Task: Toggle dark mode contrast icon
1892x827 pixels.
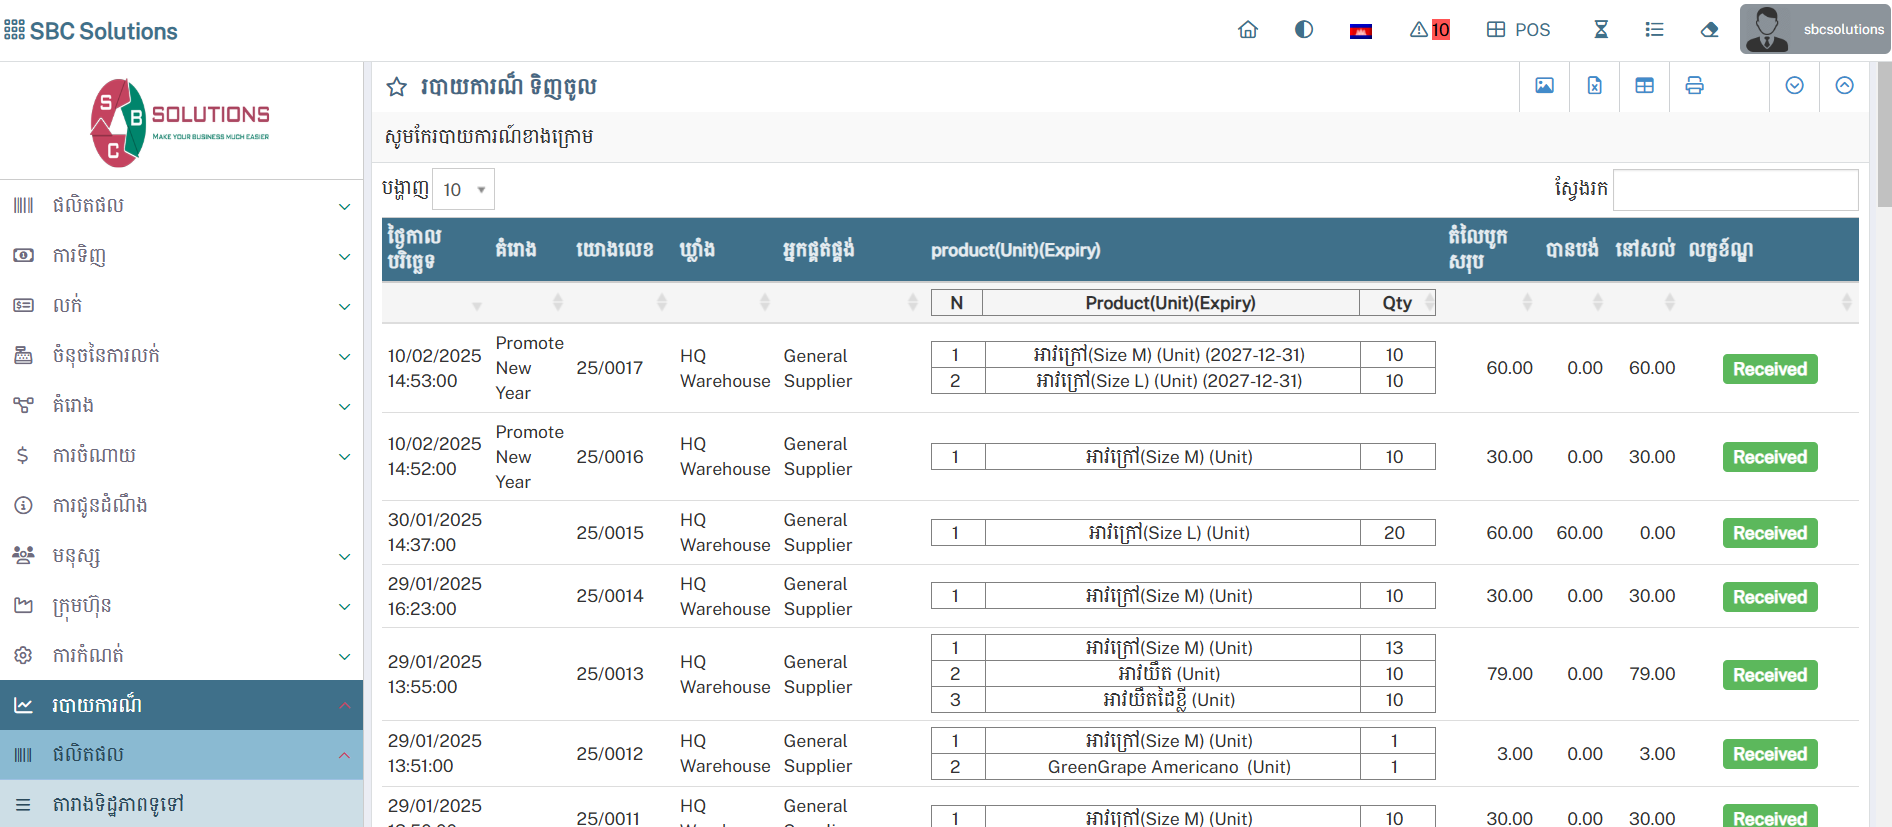Action: [1303, 30]
